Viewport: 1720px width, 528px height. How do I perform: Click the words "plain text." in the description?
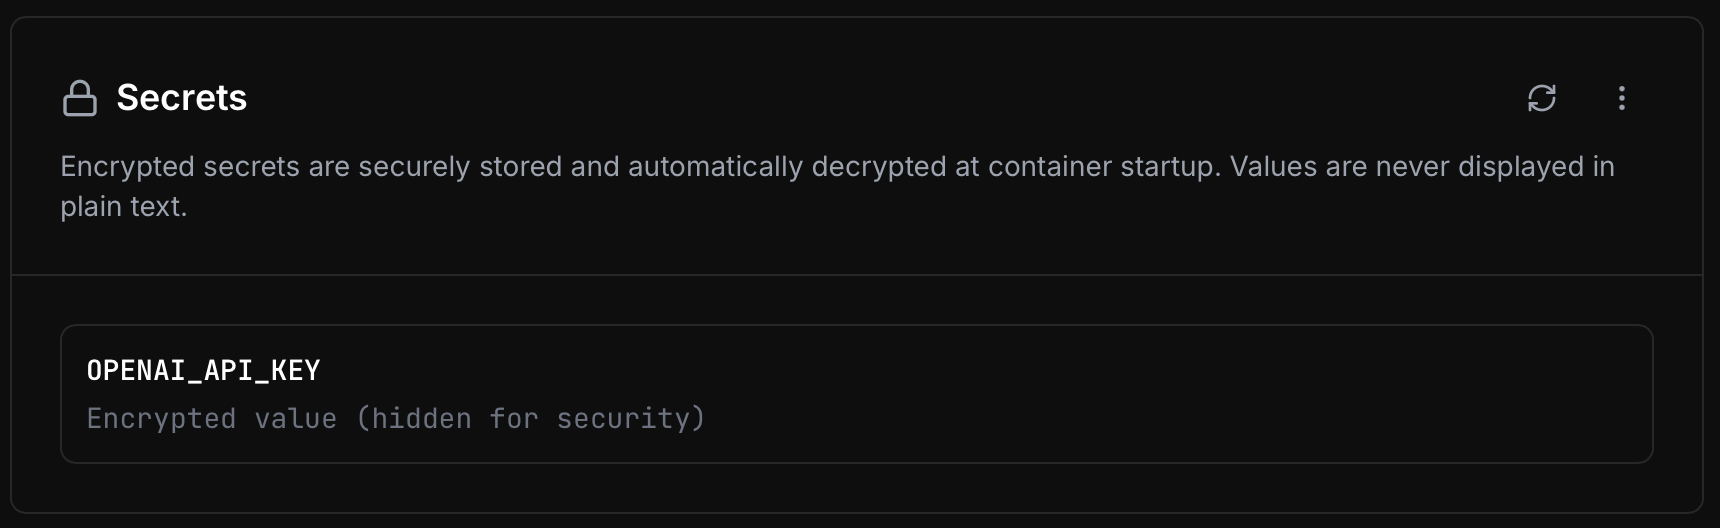tap(123, 207)
